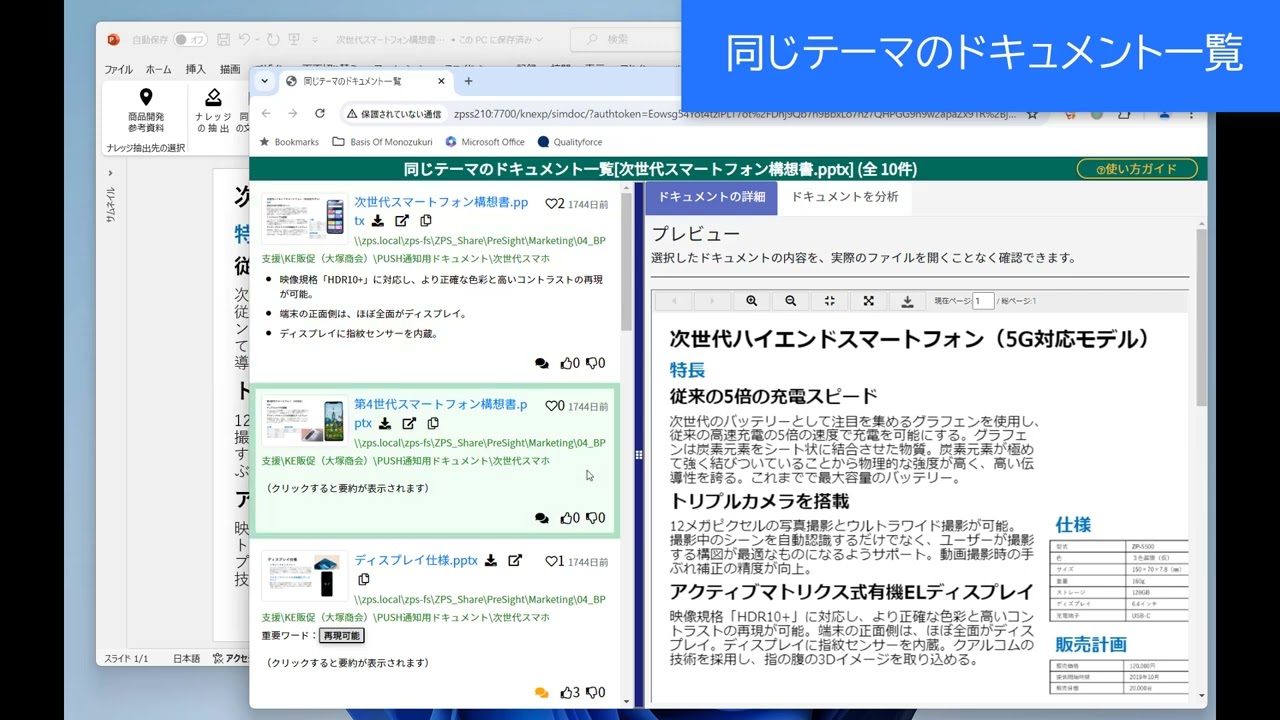1280x720 pixels.
Task: Open 第4世代スマートフォン構想書 in a new window
Action: click(408, 424)
